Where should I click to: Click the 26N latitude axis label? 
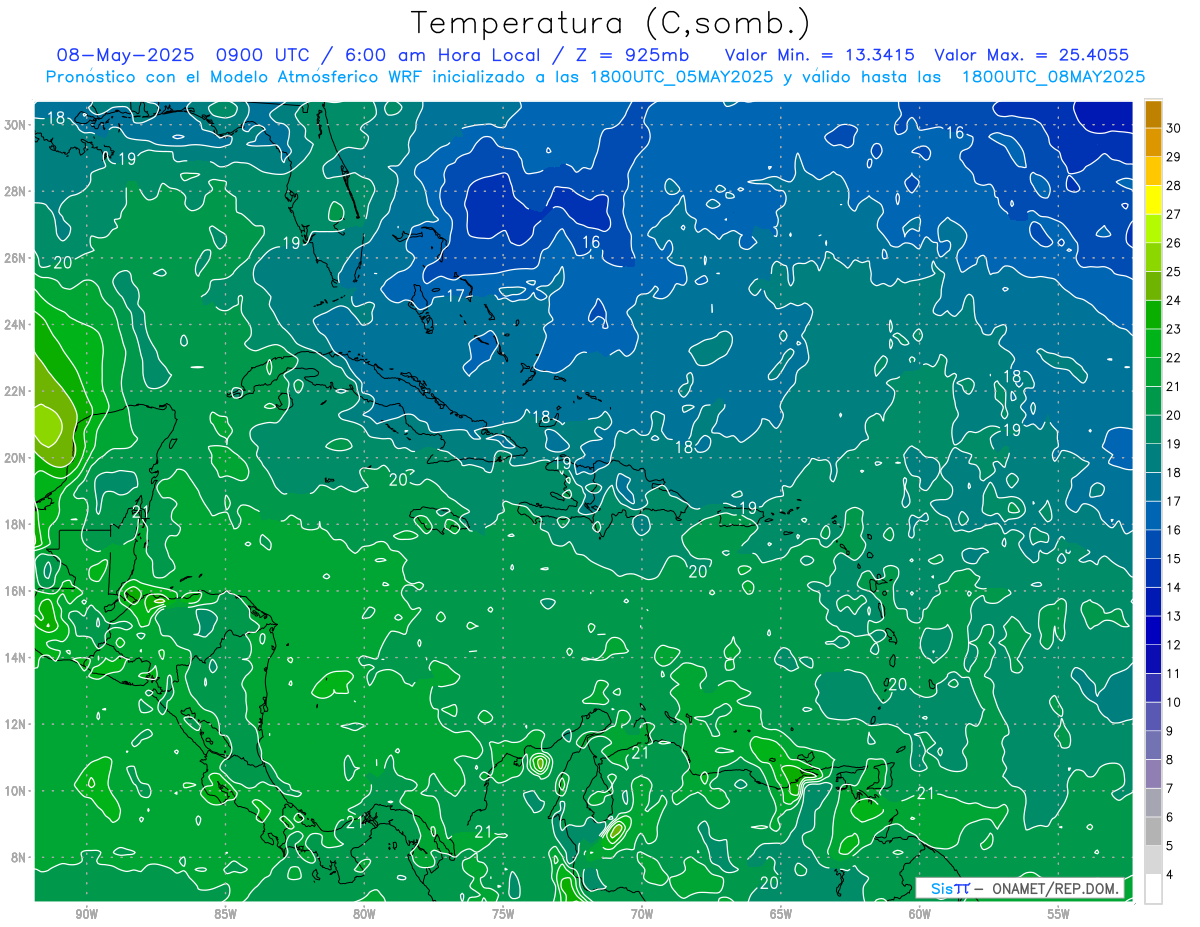15,258
